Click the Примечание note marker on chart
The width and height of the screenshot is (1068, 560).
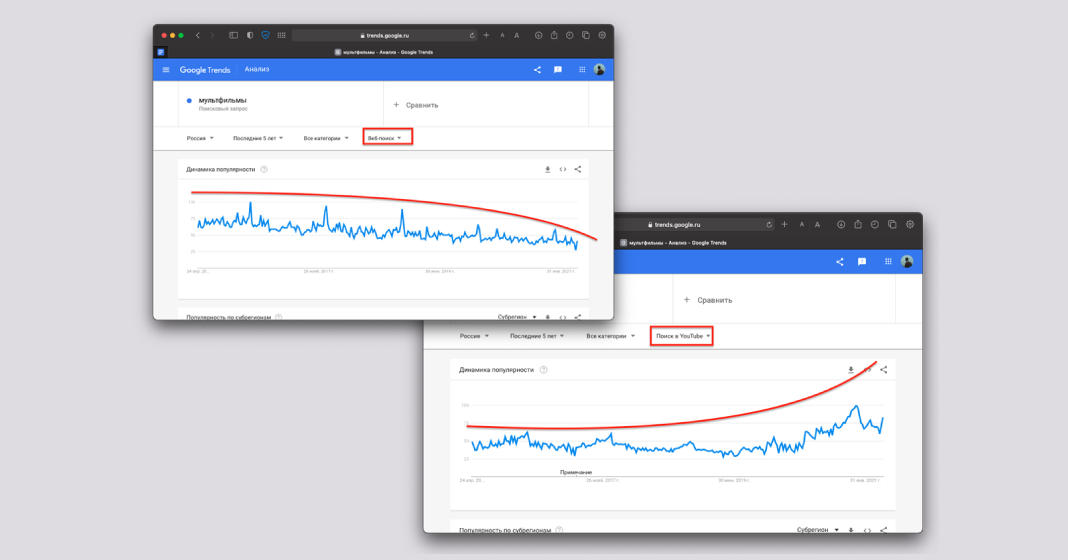click(576, 472)
